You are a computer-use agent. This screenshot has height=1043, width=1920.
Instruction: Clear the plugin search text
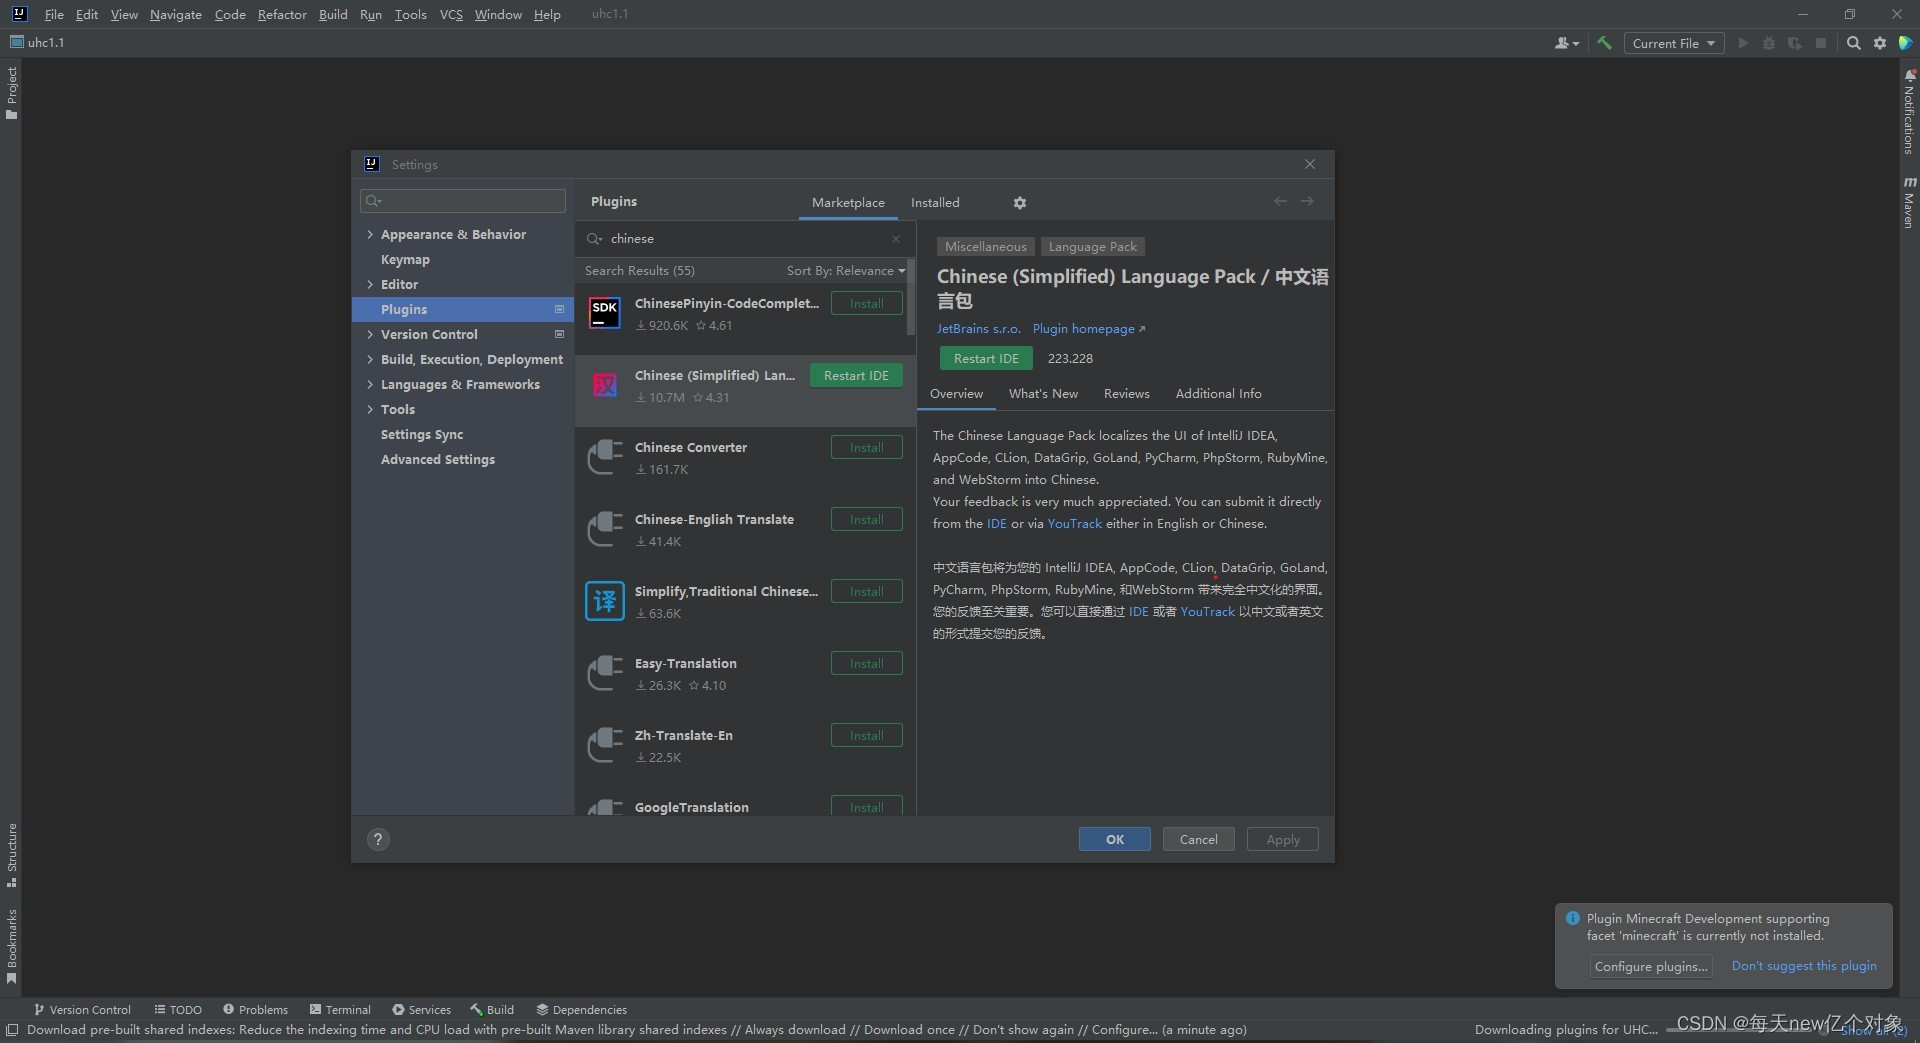tap(896, 239)
